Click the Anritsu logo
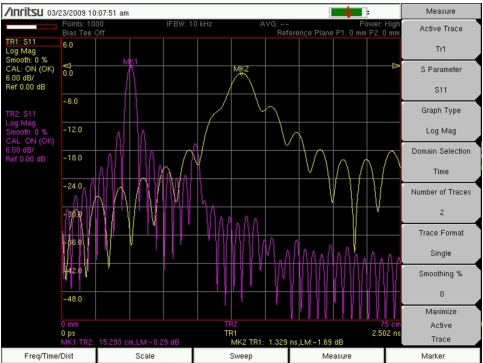 point(23,12)
